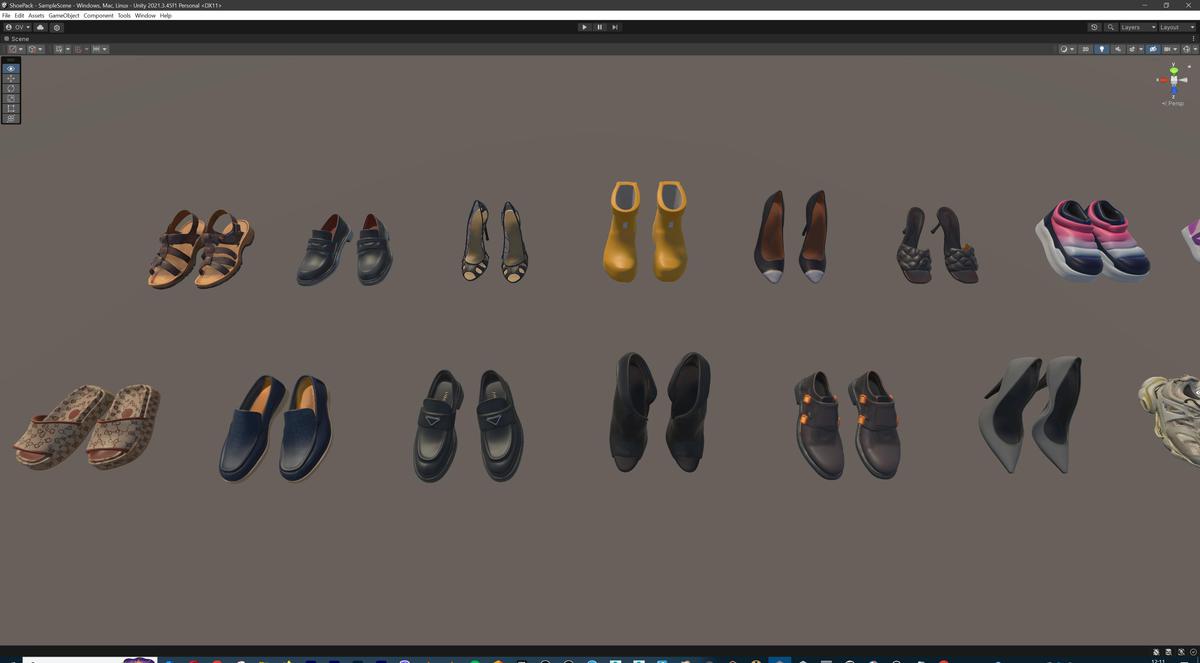Toggle audio in the Scene view

pos(1118,49)
